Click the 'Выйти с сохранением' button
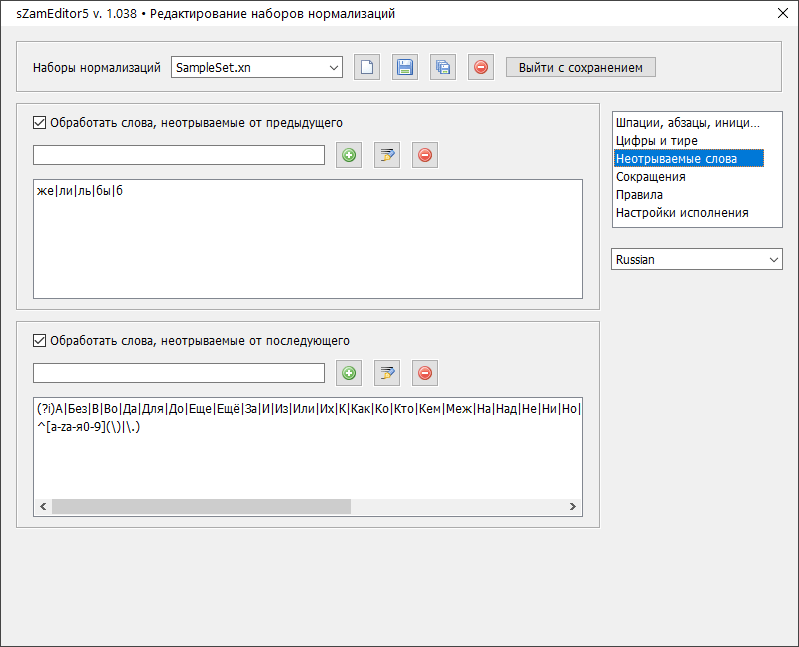The image size is (799, 647). coord(581,68)
